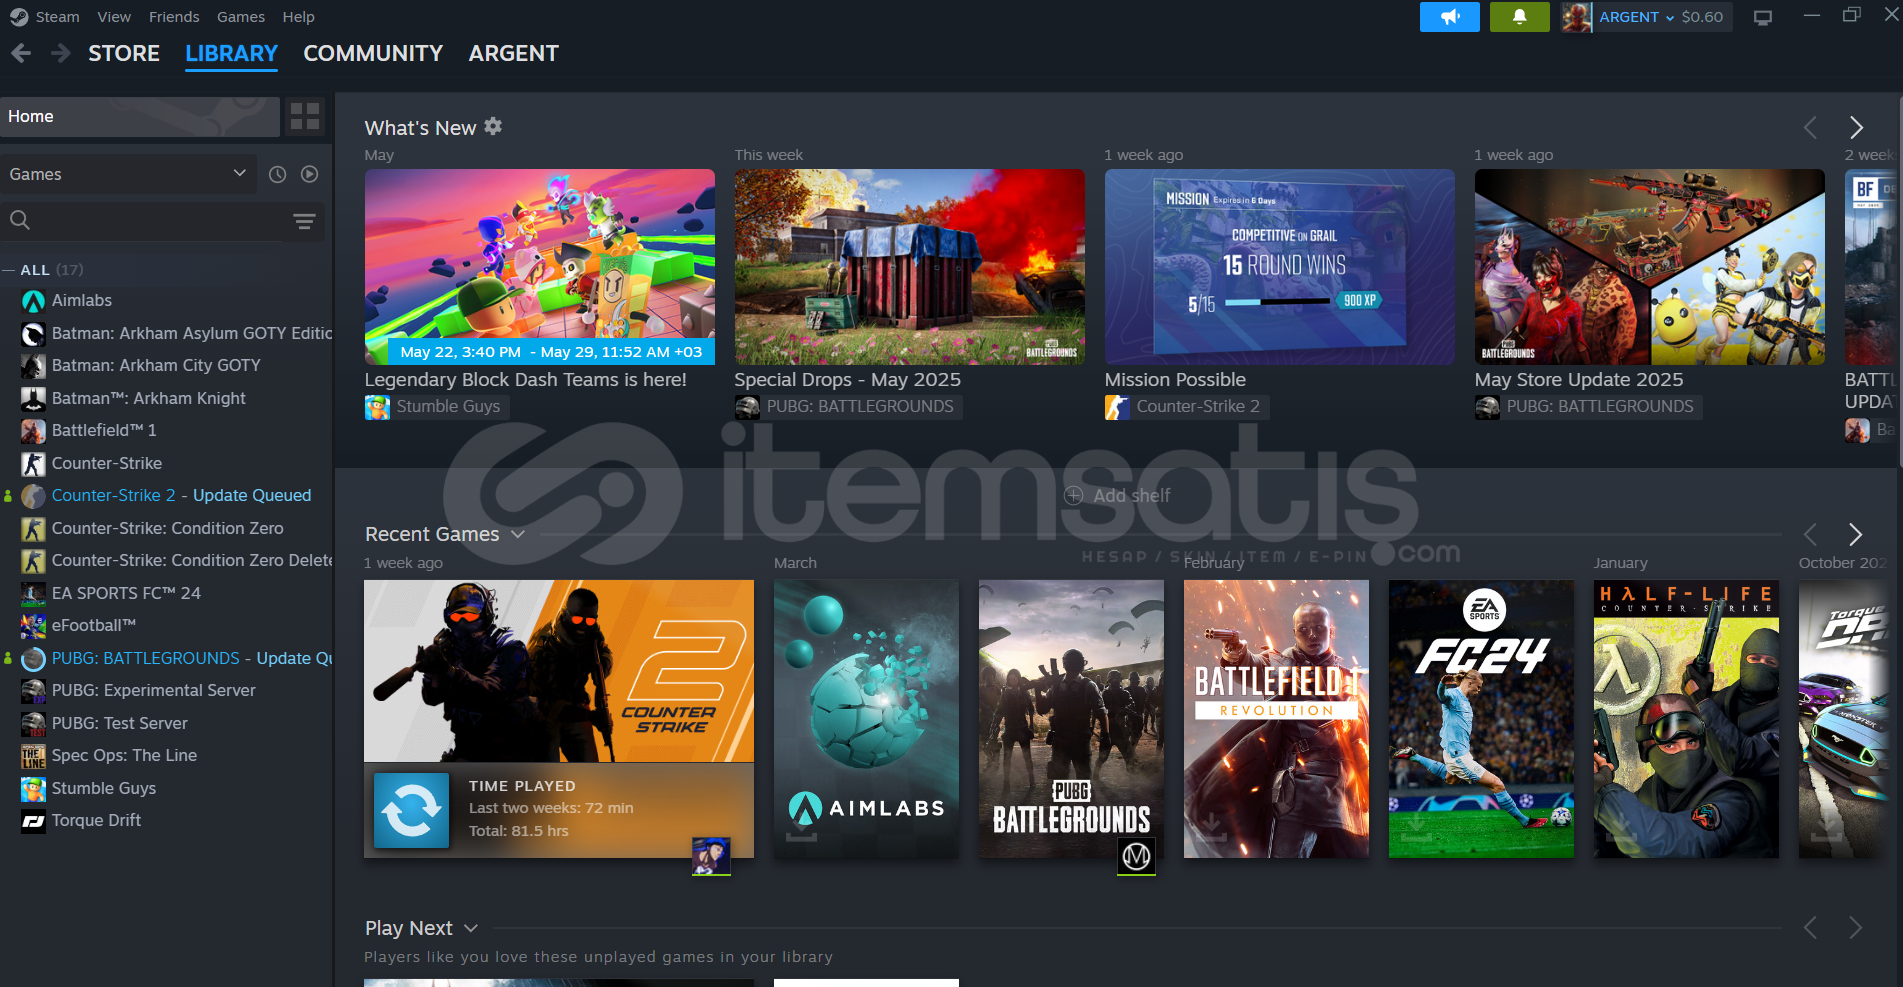The width and height of the screenshot is (1903, 987).
Task: Click the magnifier search icon in sidebar
Action: point(20,220)
